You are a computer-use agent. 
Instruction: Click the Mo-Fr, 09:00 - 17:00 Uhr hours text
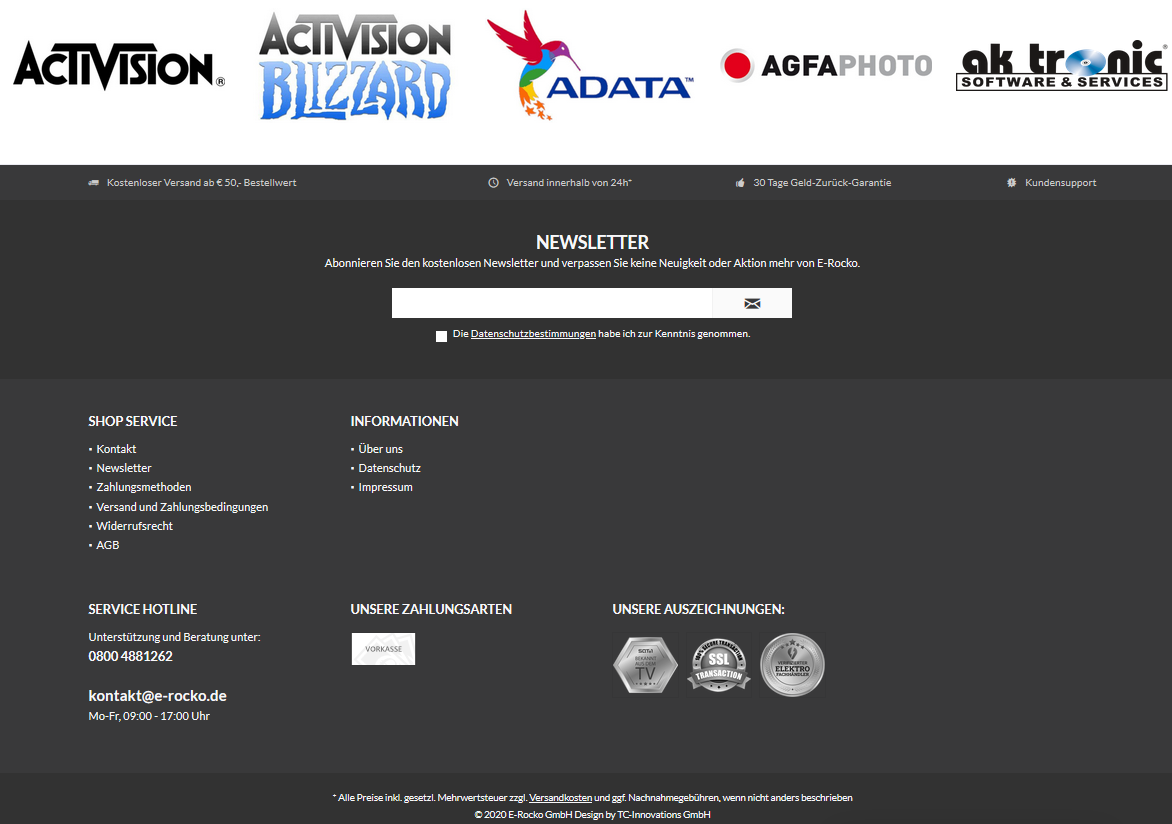[x=149, y=716]
